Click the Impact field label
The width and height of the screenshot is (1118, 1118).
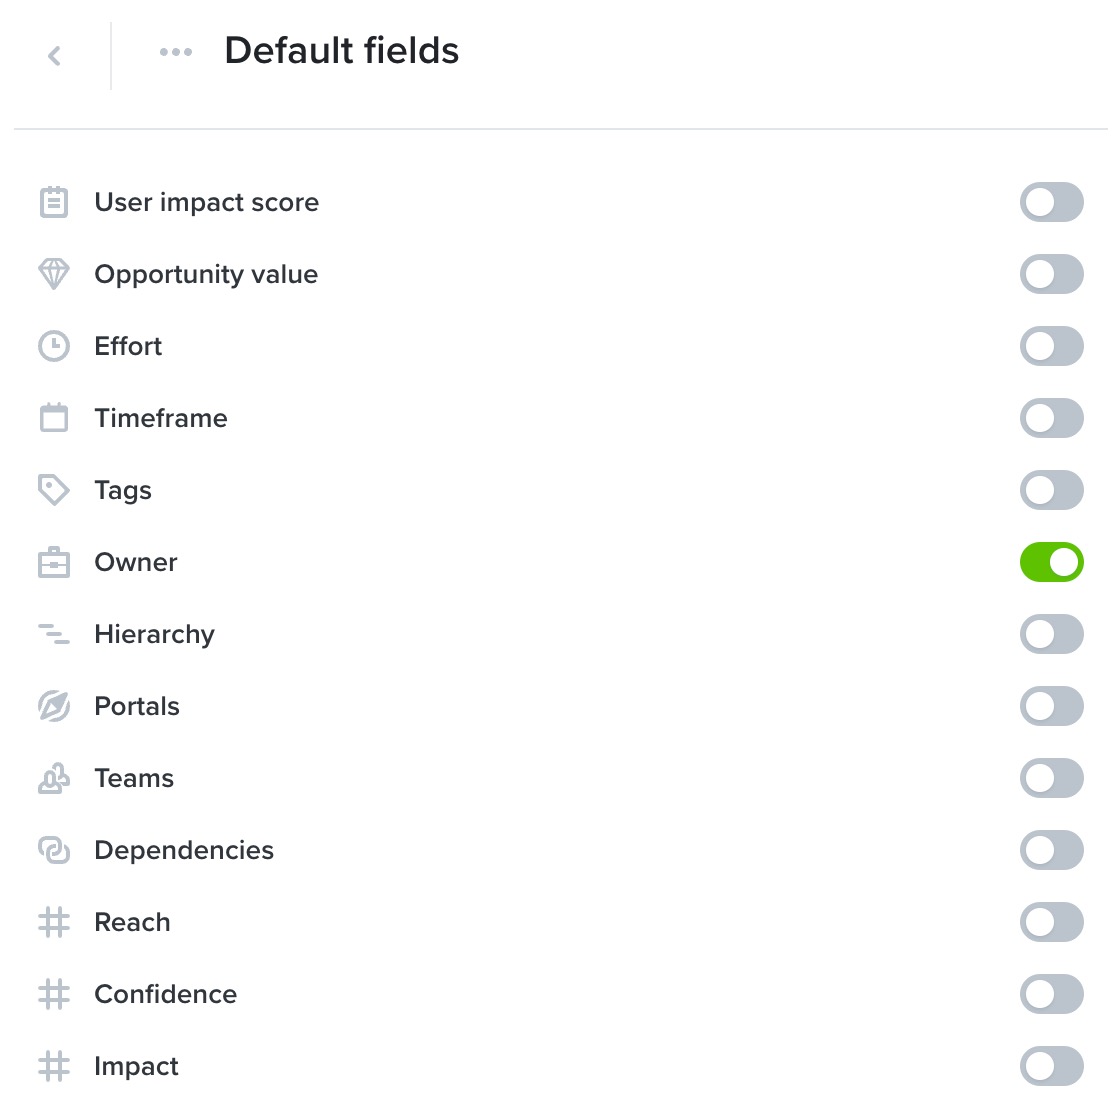(x=136, y=1066)
